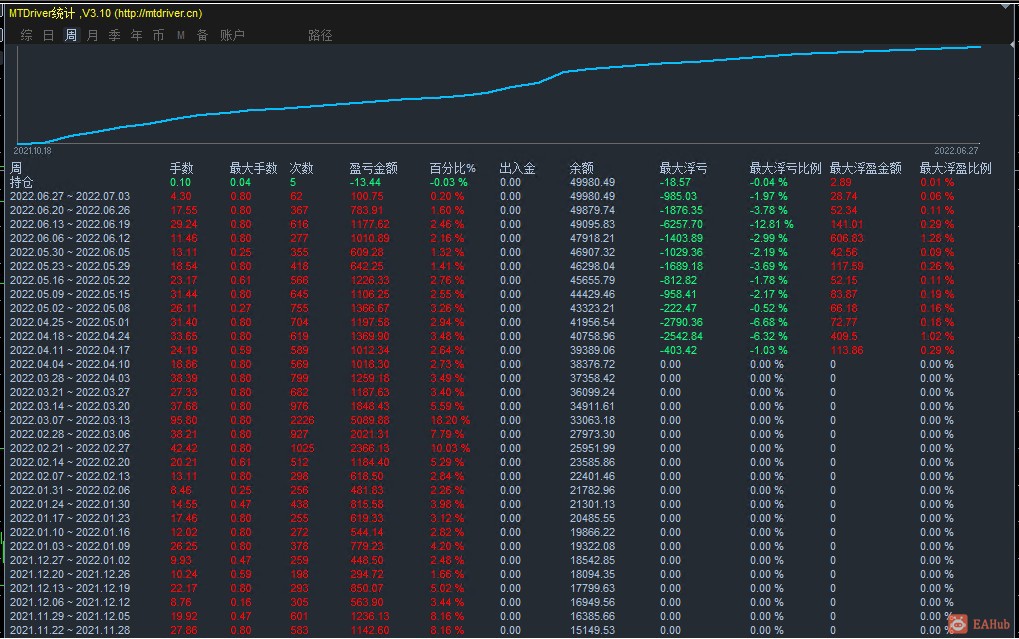Click the MTDriver统计 V3.10 title text
Screen dimensions: 1019x639
click(x=105, y=13)
